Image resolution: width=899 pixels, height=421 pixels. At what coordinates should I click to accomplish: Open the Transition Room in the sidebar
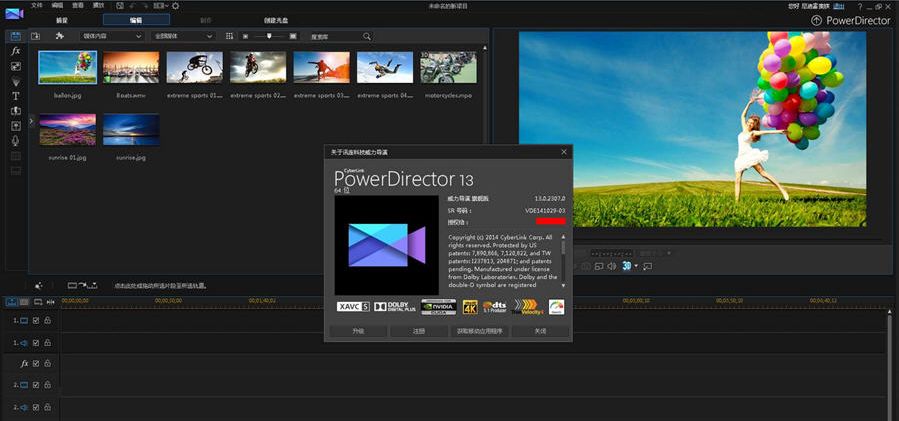(16, 111)
